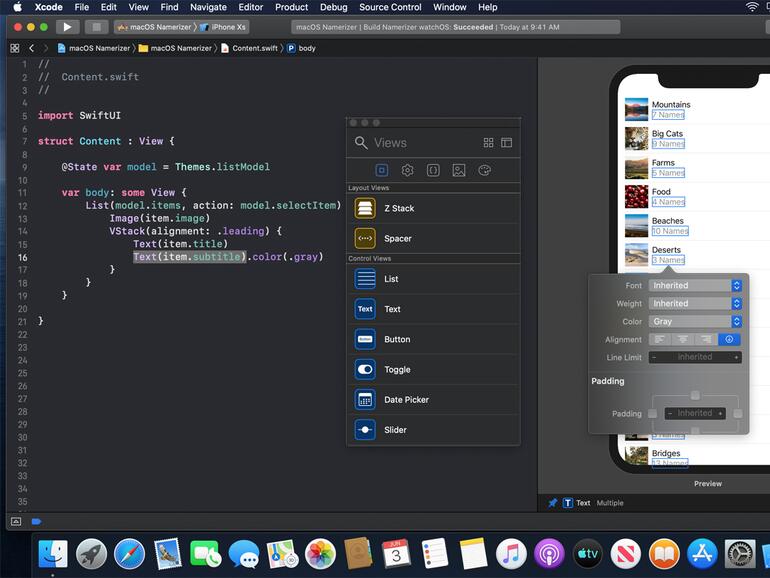Increase Line Limit with plus stepper

736,357
